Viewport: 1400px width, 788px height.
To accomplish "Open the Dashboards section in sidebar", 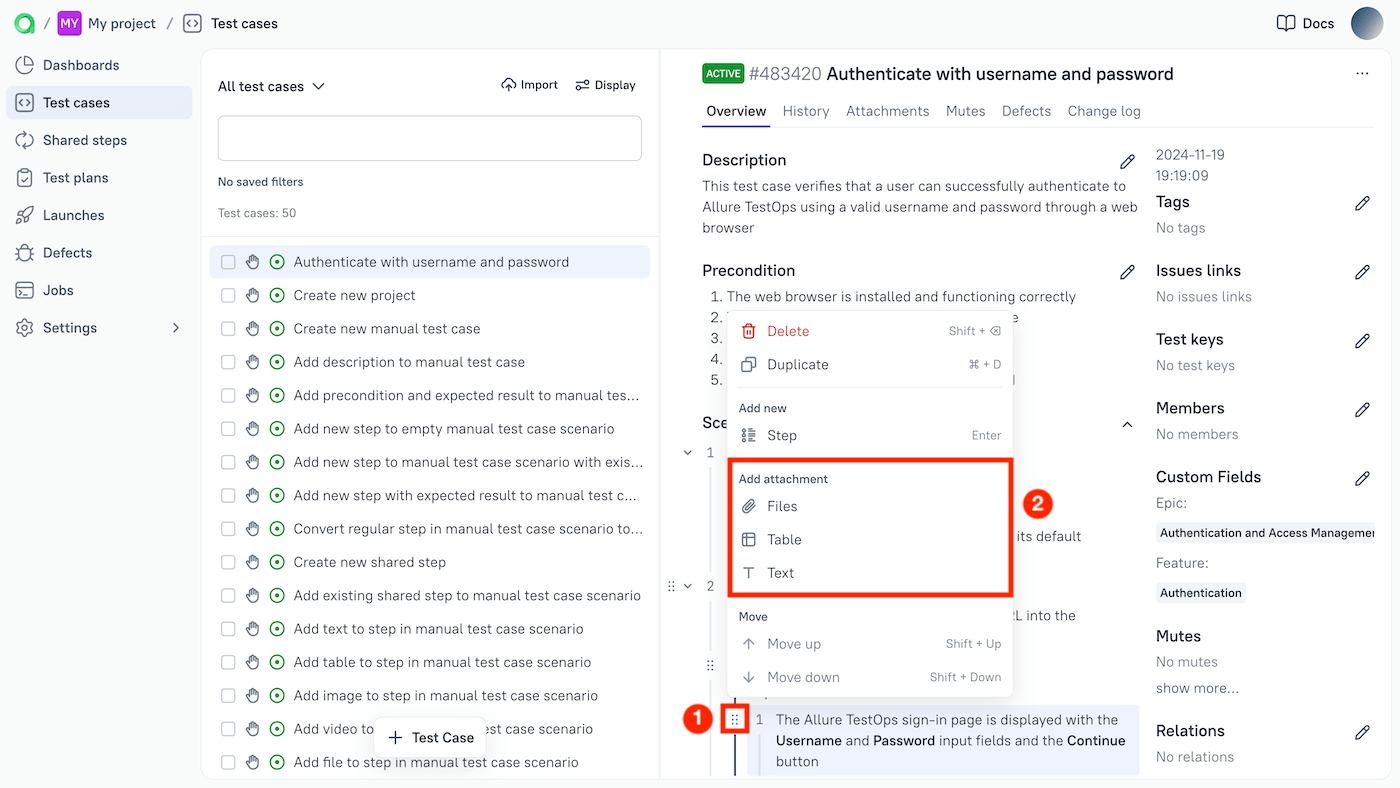I will [x=75, y=64].
